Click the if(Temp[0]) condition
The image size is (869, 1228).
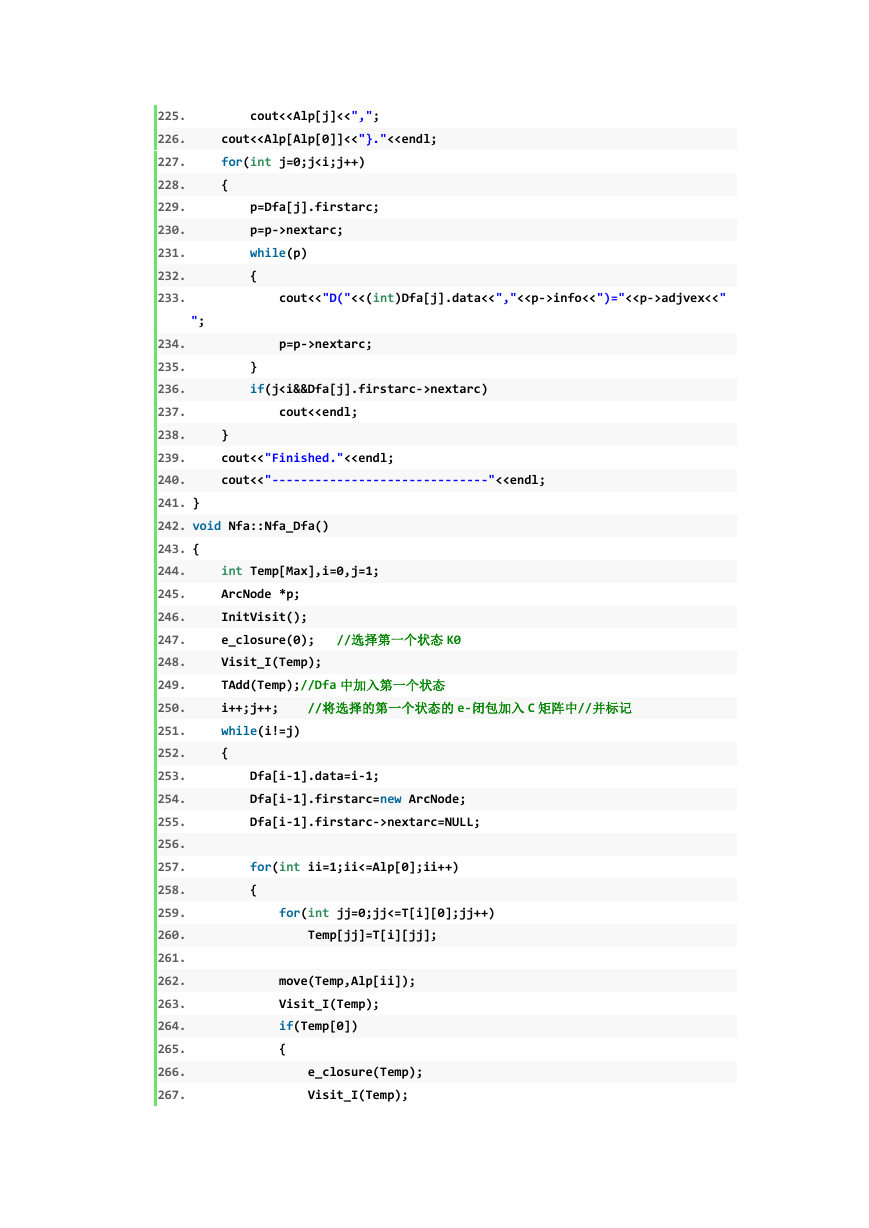(x=318, y=1026)
